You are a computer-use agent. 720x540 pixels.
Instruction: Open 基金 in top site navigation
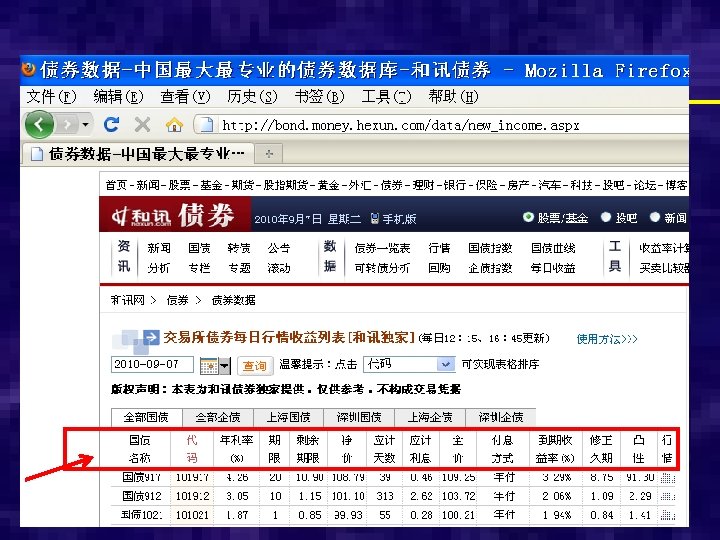[211, 185]
